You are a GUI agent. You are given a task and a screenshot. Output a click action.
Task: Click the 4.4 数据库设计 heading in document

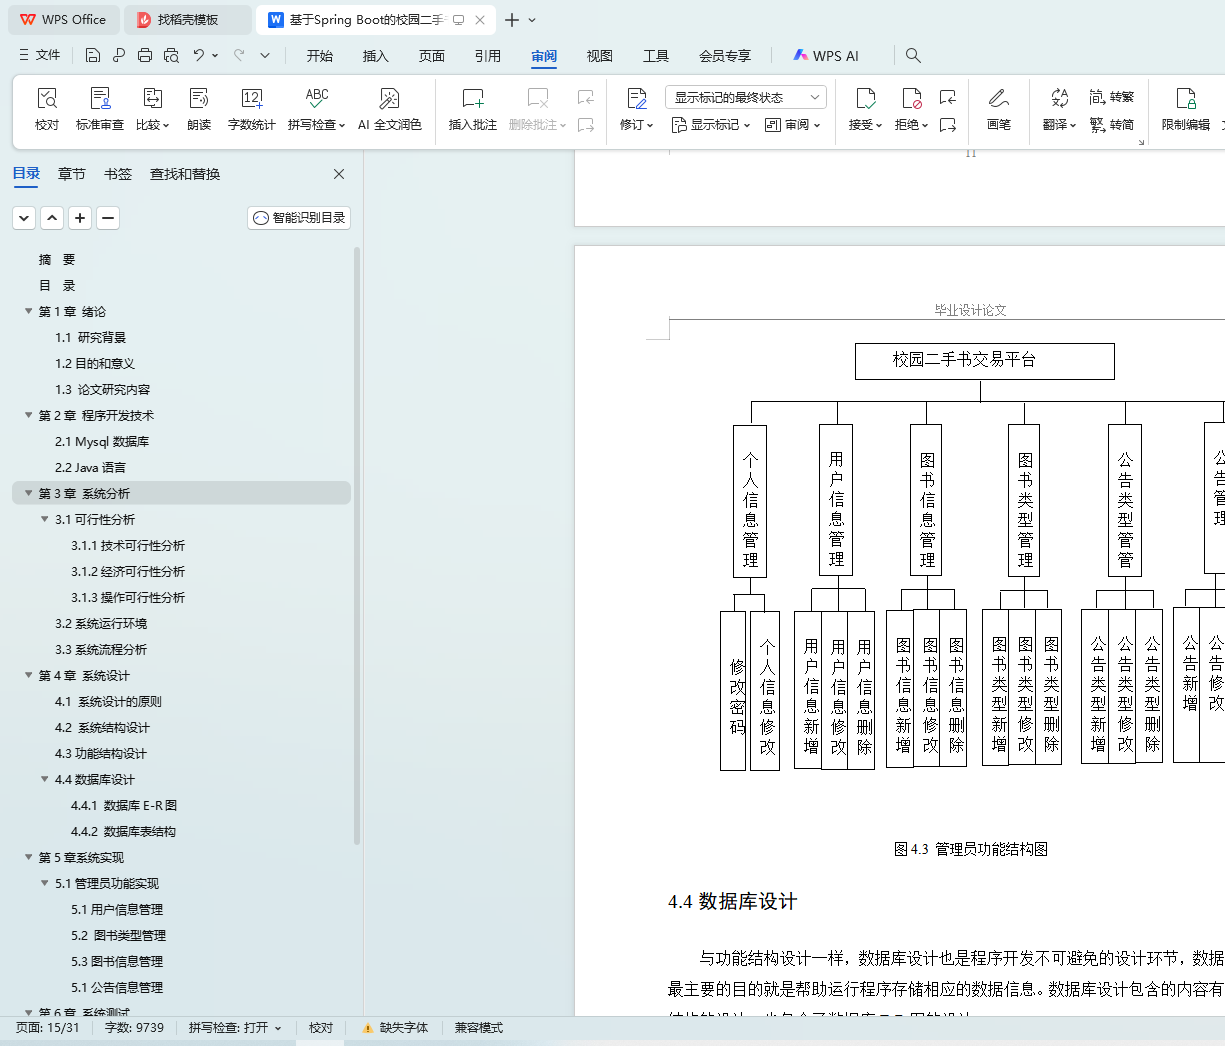[x=732, y=902]
